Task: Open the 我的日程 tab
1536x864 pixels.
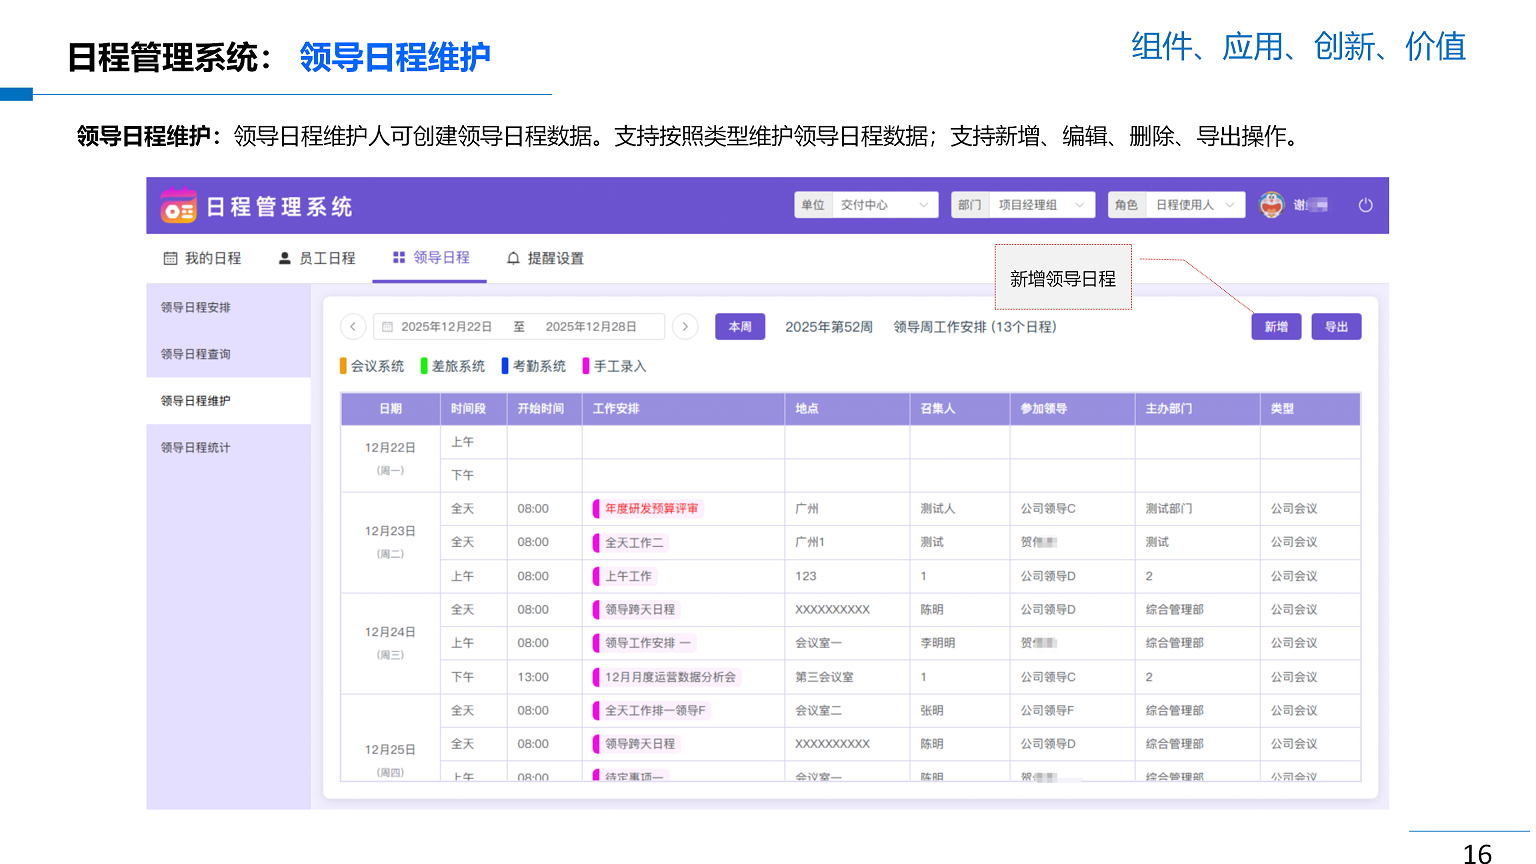Action: 203,258
